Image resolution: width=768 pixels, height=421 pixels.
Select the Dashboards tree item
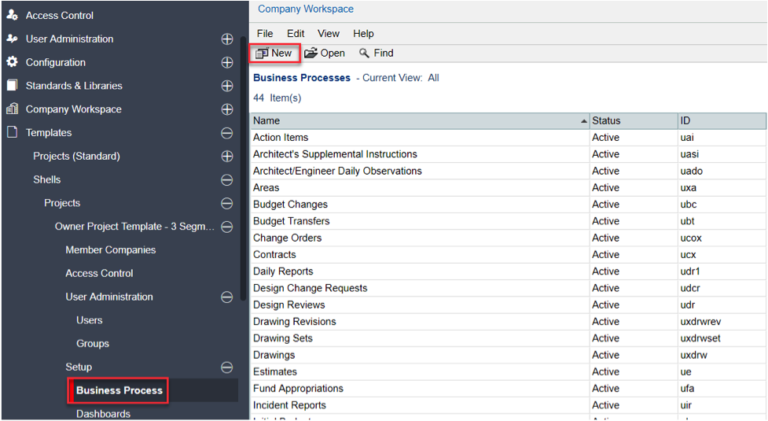103,413
